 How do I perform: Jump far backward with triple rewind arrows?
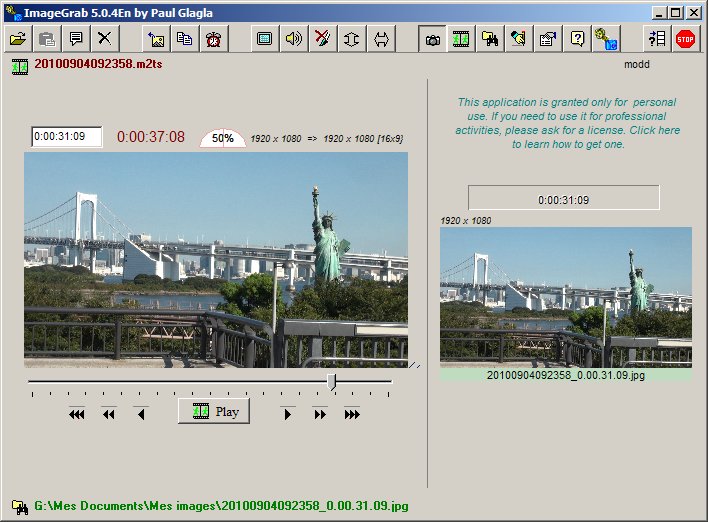[77, 414]
